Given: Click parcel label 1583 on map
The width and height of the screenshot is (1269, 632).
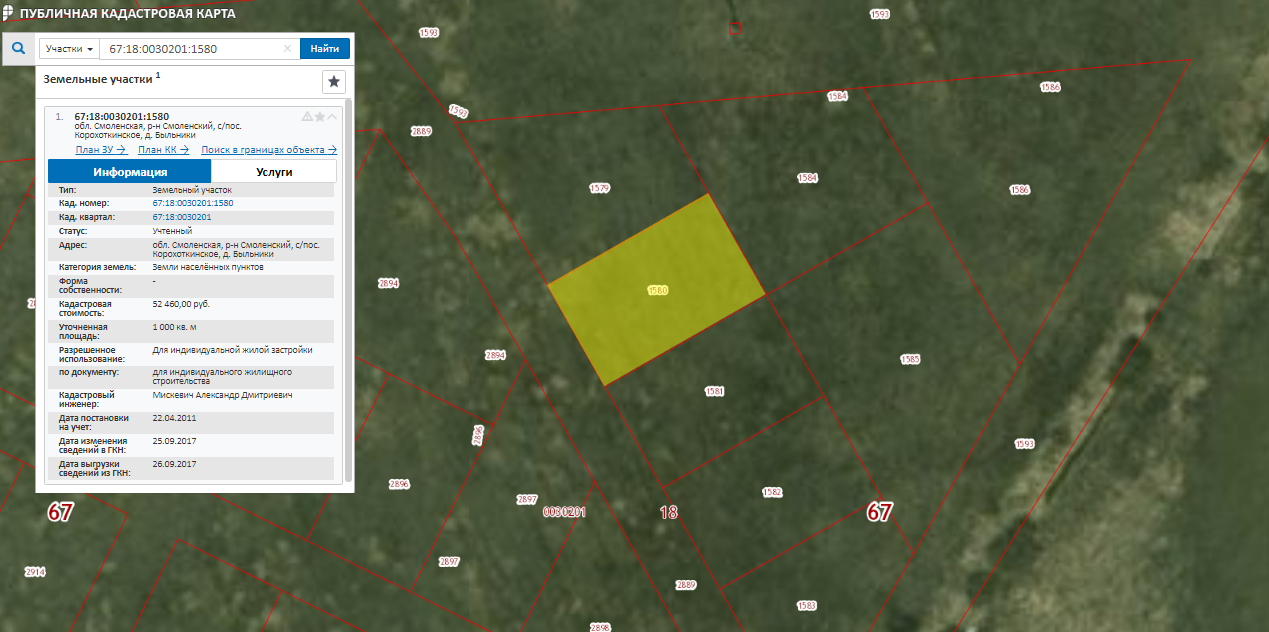Looking at the screenshot, I should click(807, 606).
